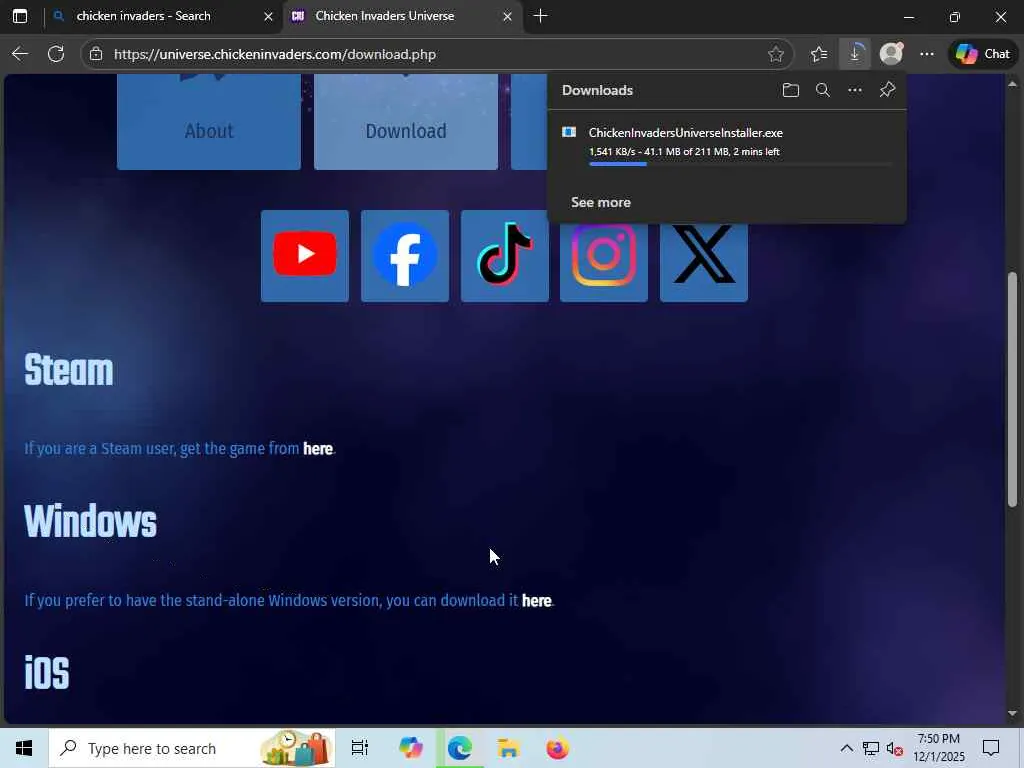Open the network tray icon

(871, 748)
